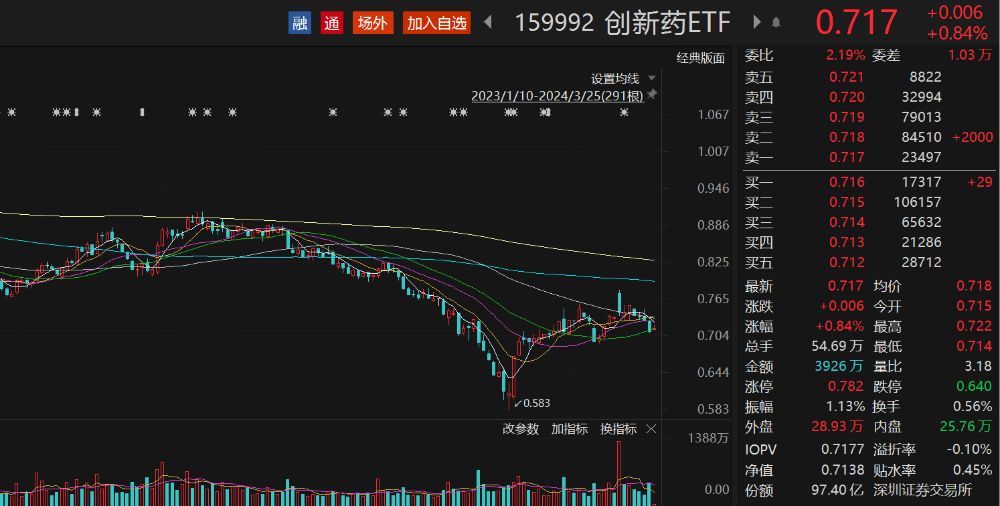
Task: Click the blue 融 margin trading badge
Action: click(300, 23)
